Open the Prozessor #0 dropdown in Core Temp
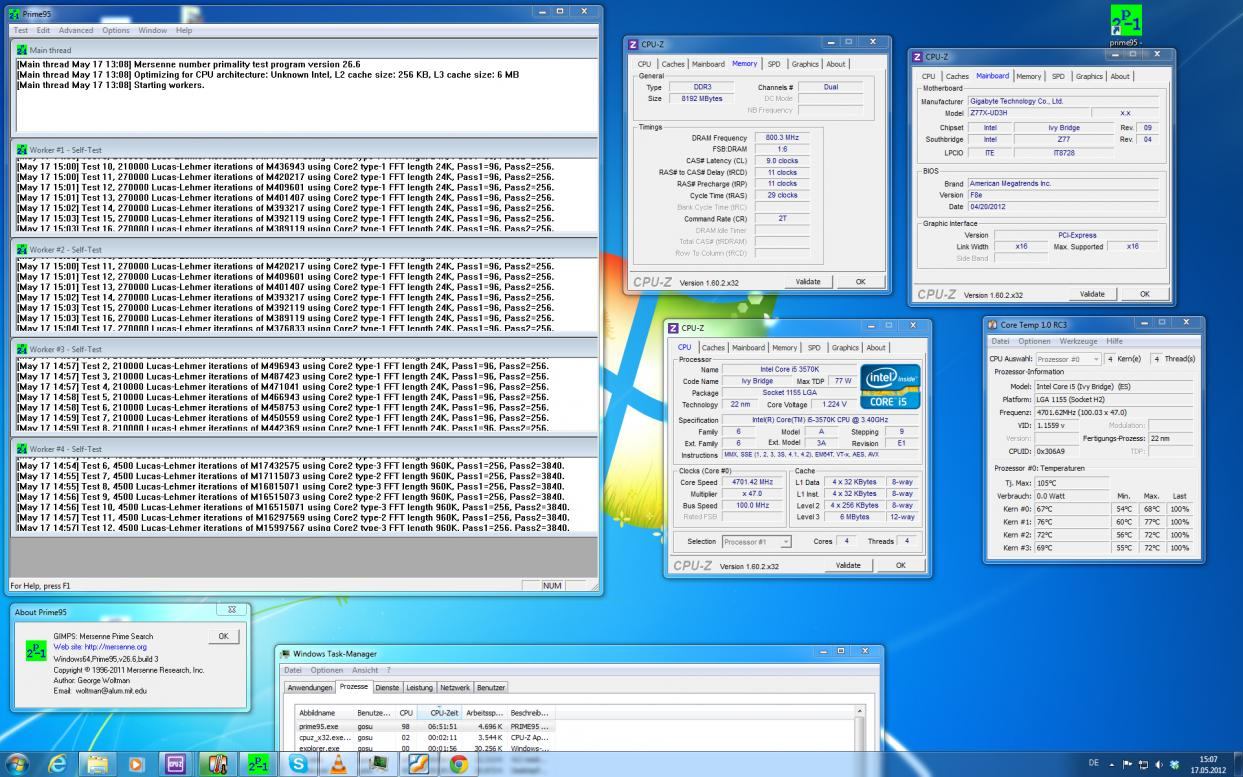Viewport: 1243px width, 777px height. 1068,358
